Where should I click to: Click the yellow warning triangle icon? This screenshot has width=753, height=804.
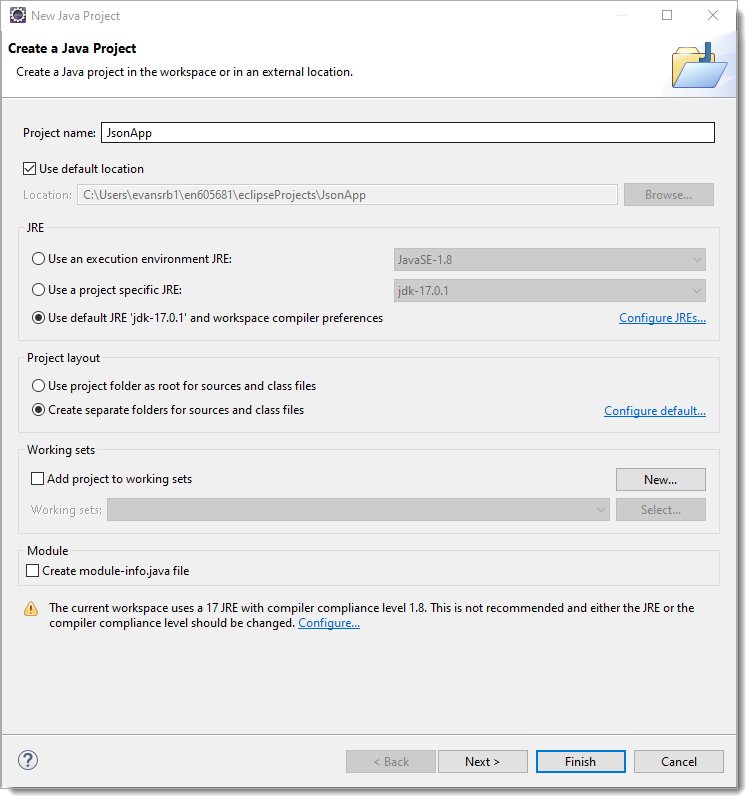pyautogui.click(x=31, y=609)
